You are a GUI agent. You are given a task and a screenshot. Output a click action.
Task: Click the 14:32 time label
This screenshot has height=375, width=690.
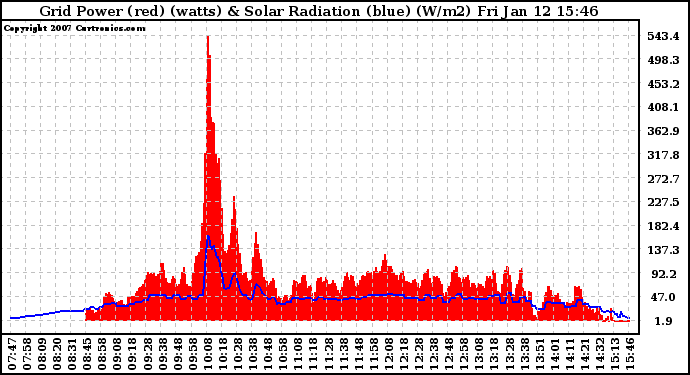point(600,354)
